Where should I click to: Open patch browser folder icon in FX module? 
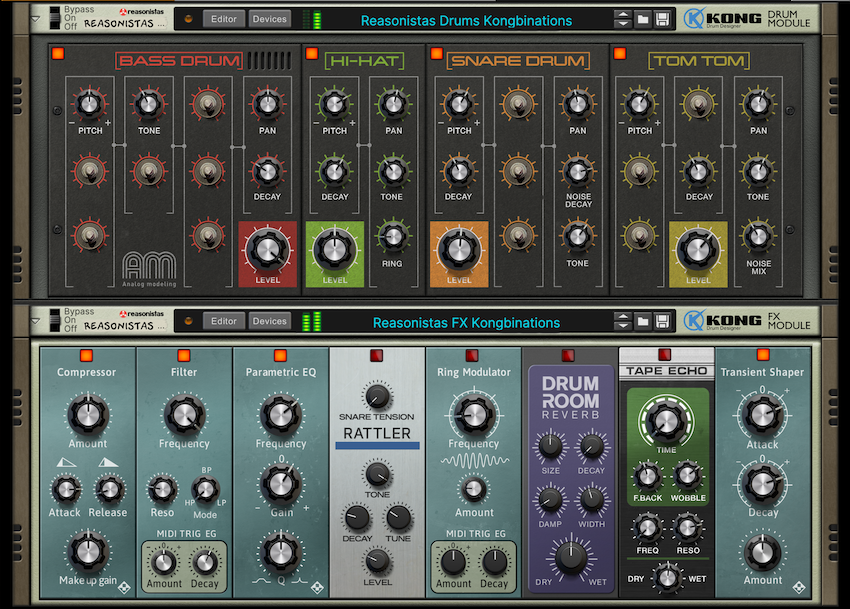[x=643, y=322]
